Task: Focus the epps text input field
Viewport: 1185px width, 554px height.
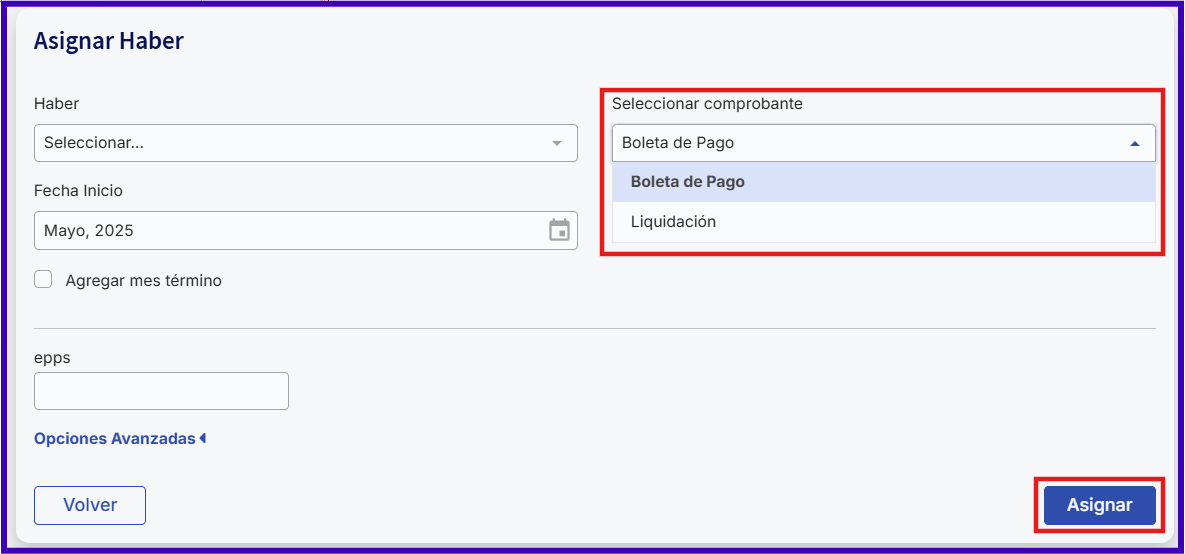Action: (161, 391)
